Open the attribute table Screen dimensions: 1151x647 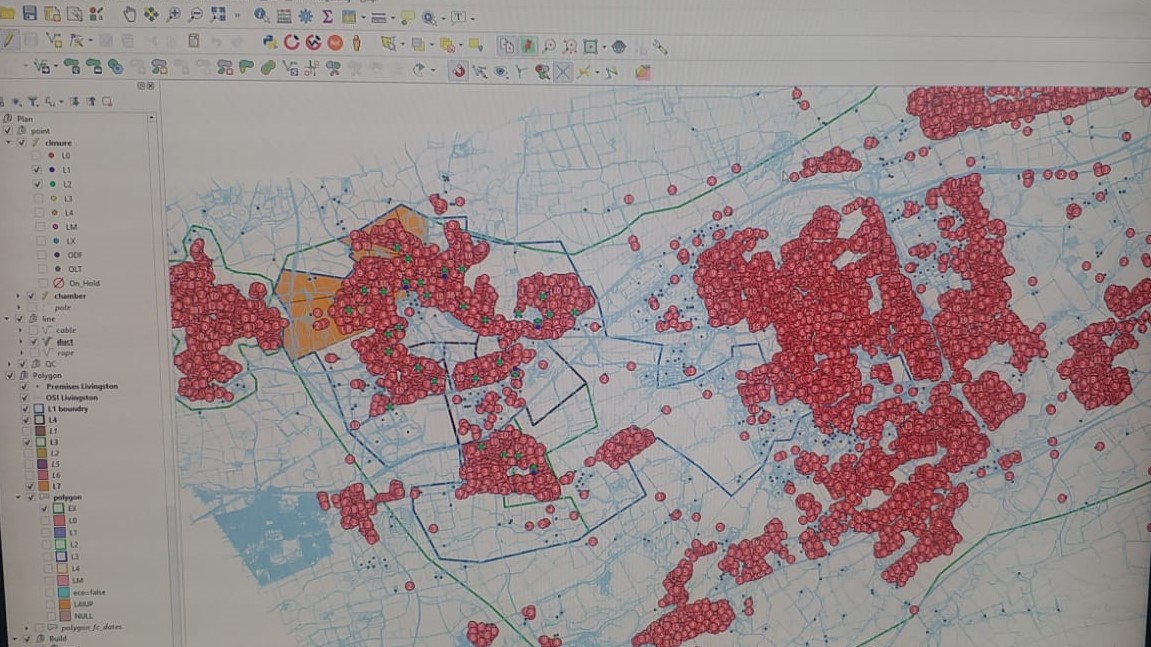pos(284,14)
